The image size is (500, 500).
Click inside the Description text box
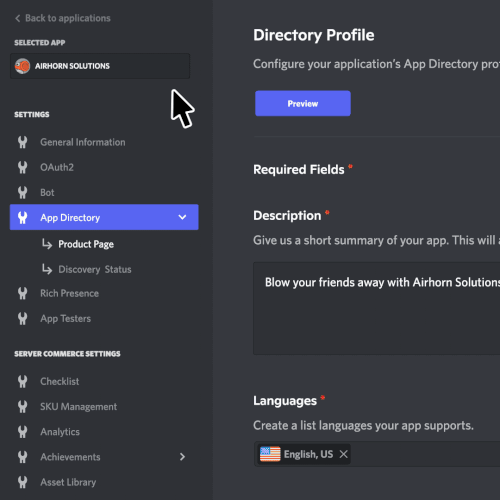point(376,308)
